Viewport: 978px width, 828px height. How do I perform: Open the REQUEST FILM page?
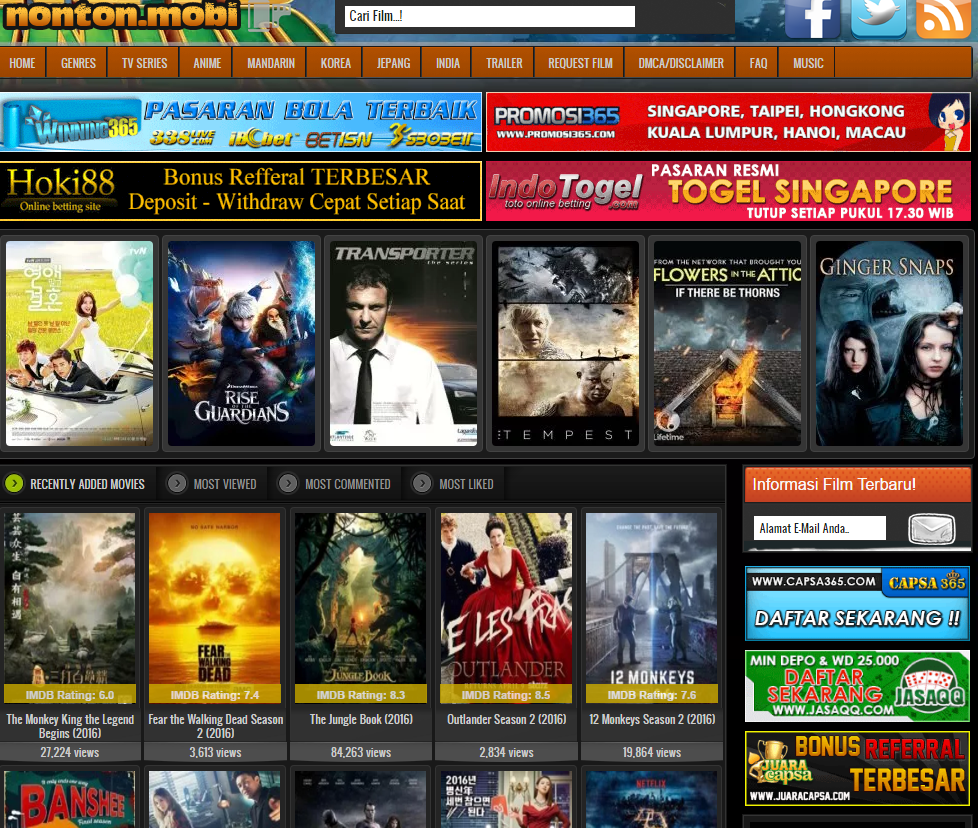580,63
